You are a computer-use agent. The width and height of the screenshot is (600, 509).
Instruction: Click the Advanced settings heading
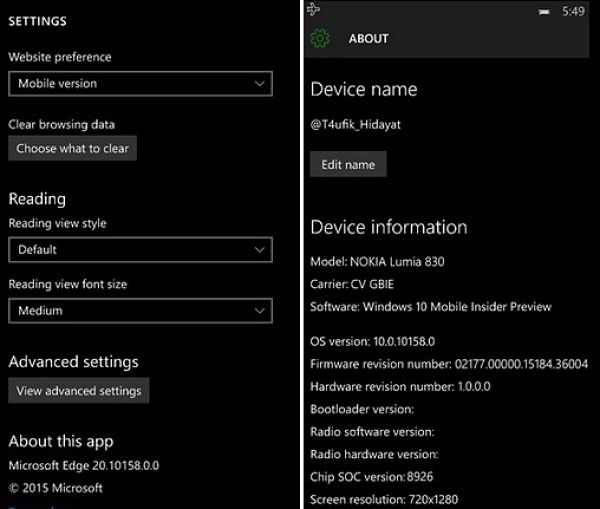tap(73, 362)
